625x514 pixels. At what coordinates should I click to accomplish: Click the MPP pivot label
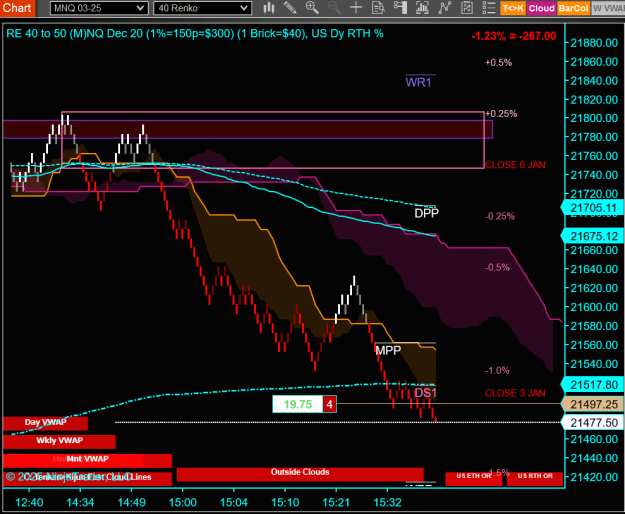coord(388,350)
